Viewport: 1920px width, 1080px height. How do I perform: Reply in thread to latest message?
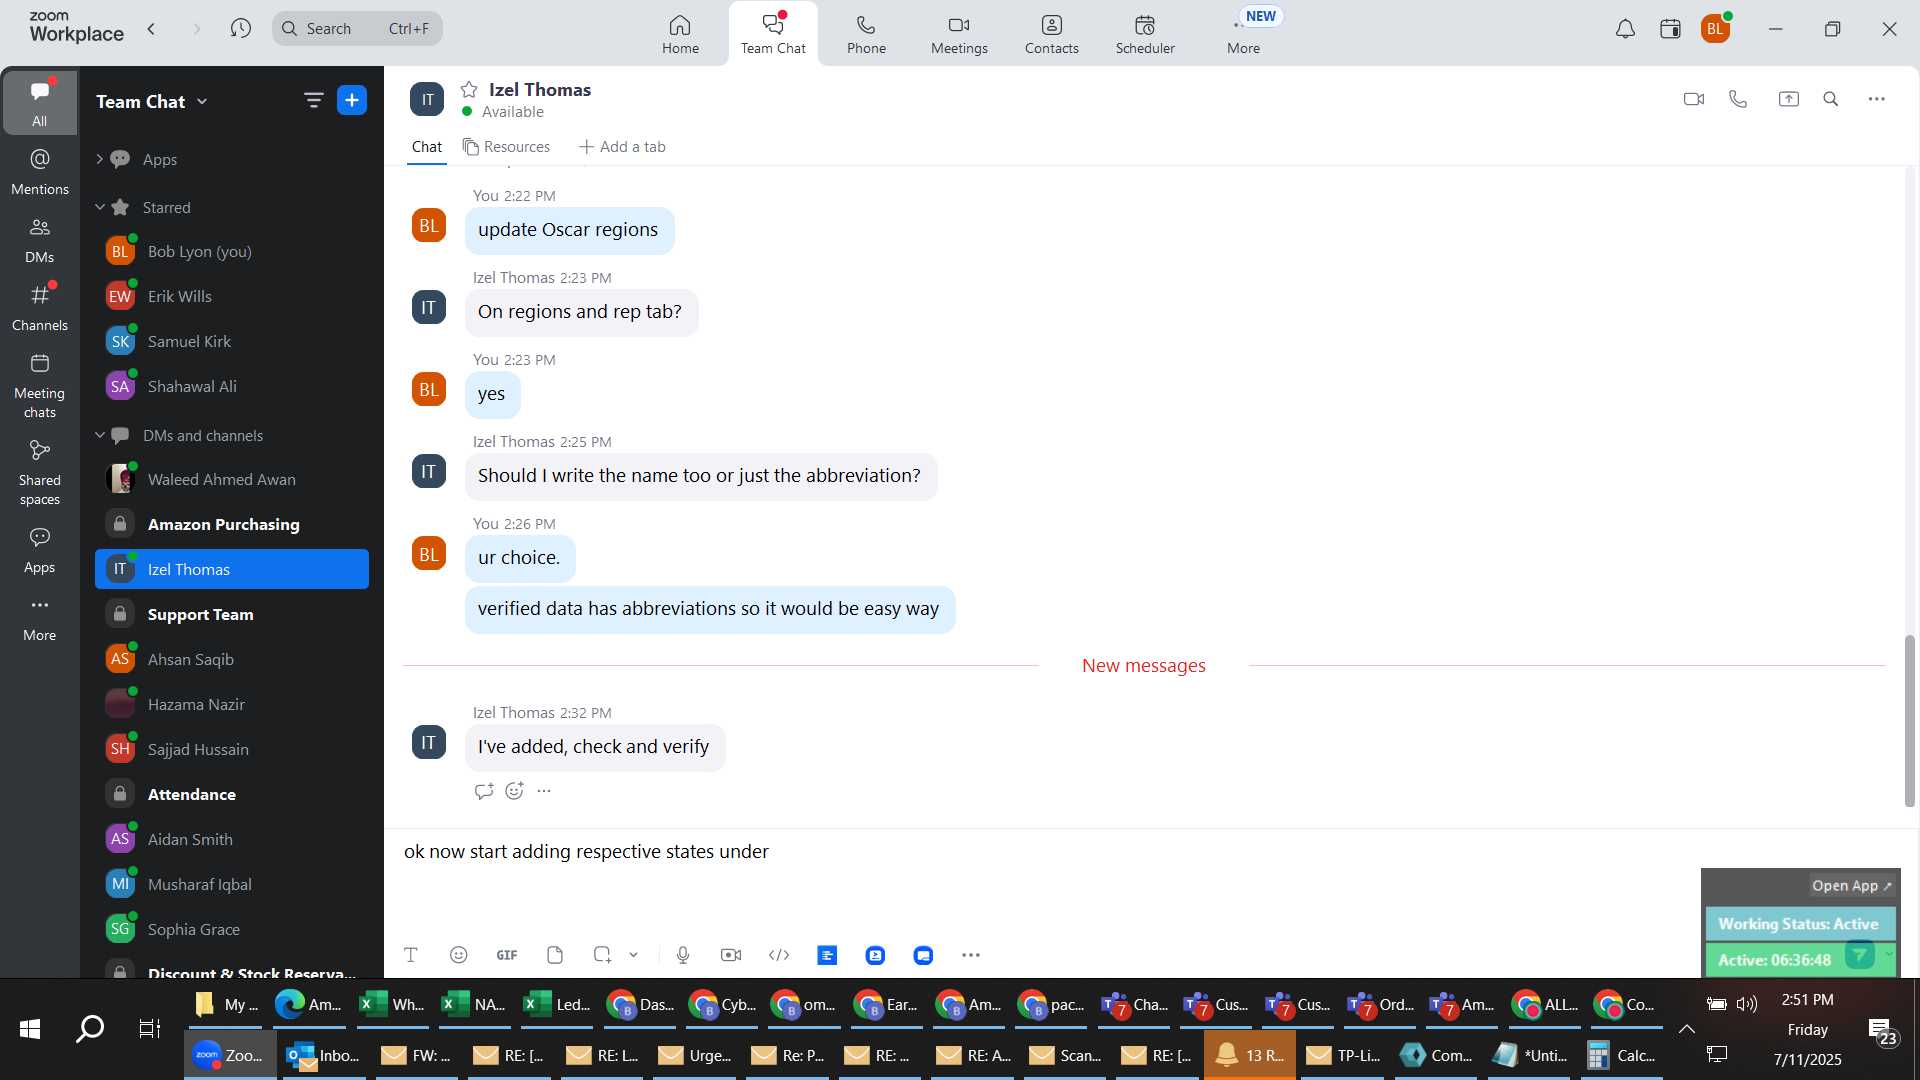pyautogui.click(x=484, y=791)
